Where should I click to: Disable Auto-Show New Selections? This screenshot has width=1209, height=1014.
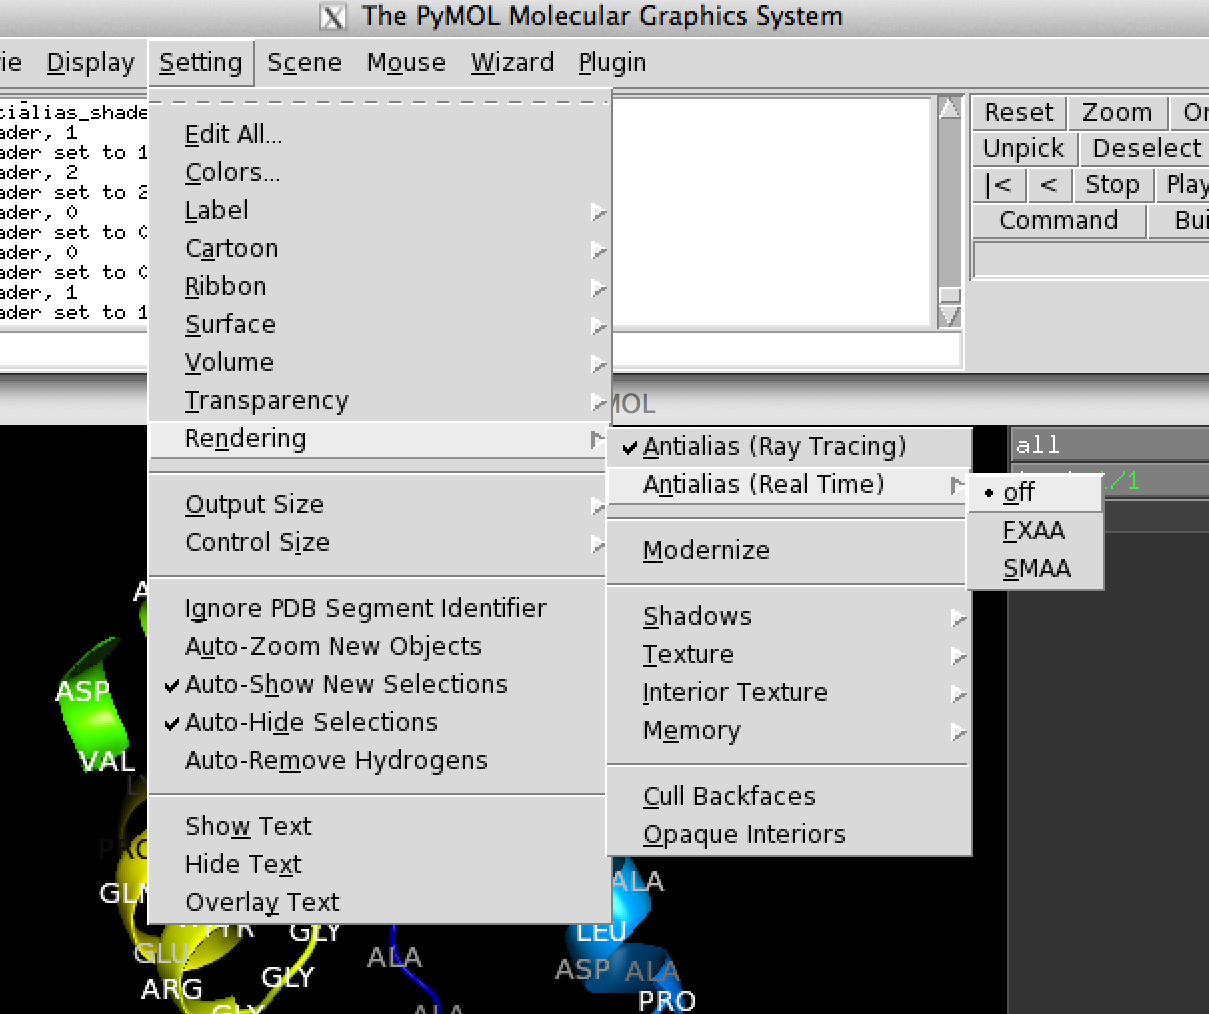pos(346,685)
